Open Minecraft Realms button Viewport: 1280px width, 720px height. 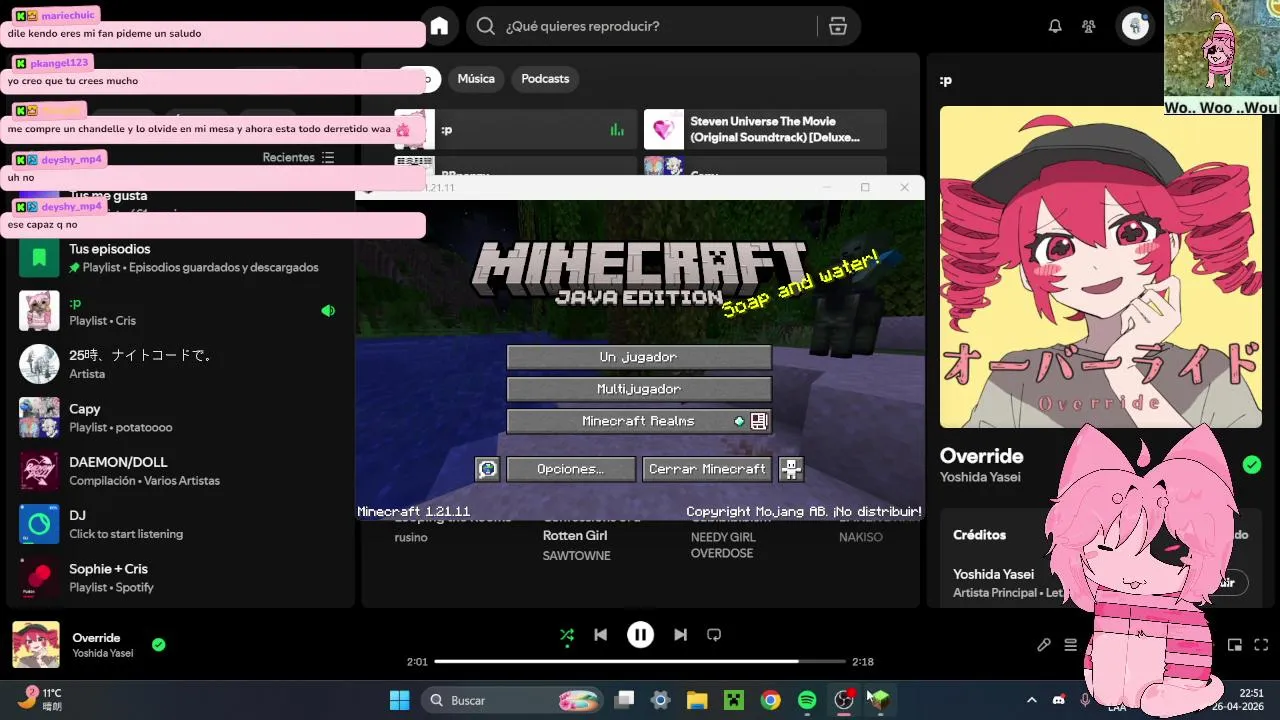coord(639,421)
